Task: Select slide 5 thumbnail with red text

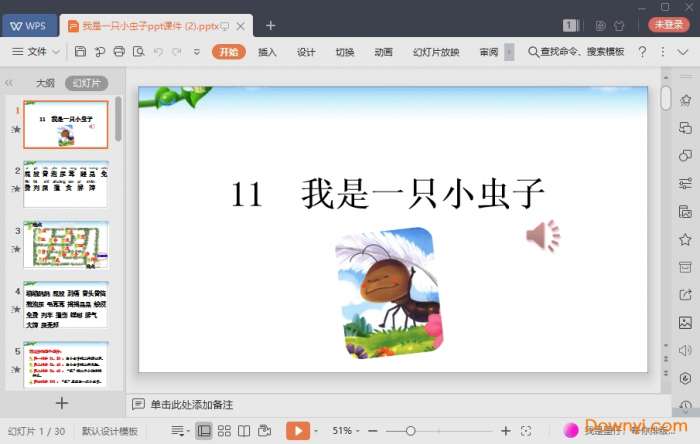Action: pyautogui.click(x=66, y=364)
